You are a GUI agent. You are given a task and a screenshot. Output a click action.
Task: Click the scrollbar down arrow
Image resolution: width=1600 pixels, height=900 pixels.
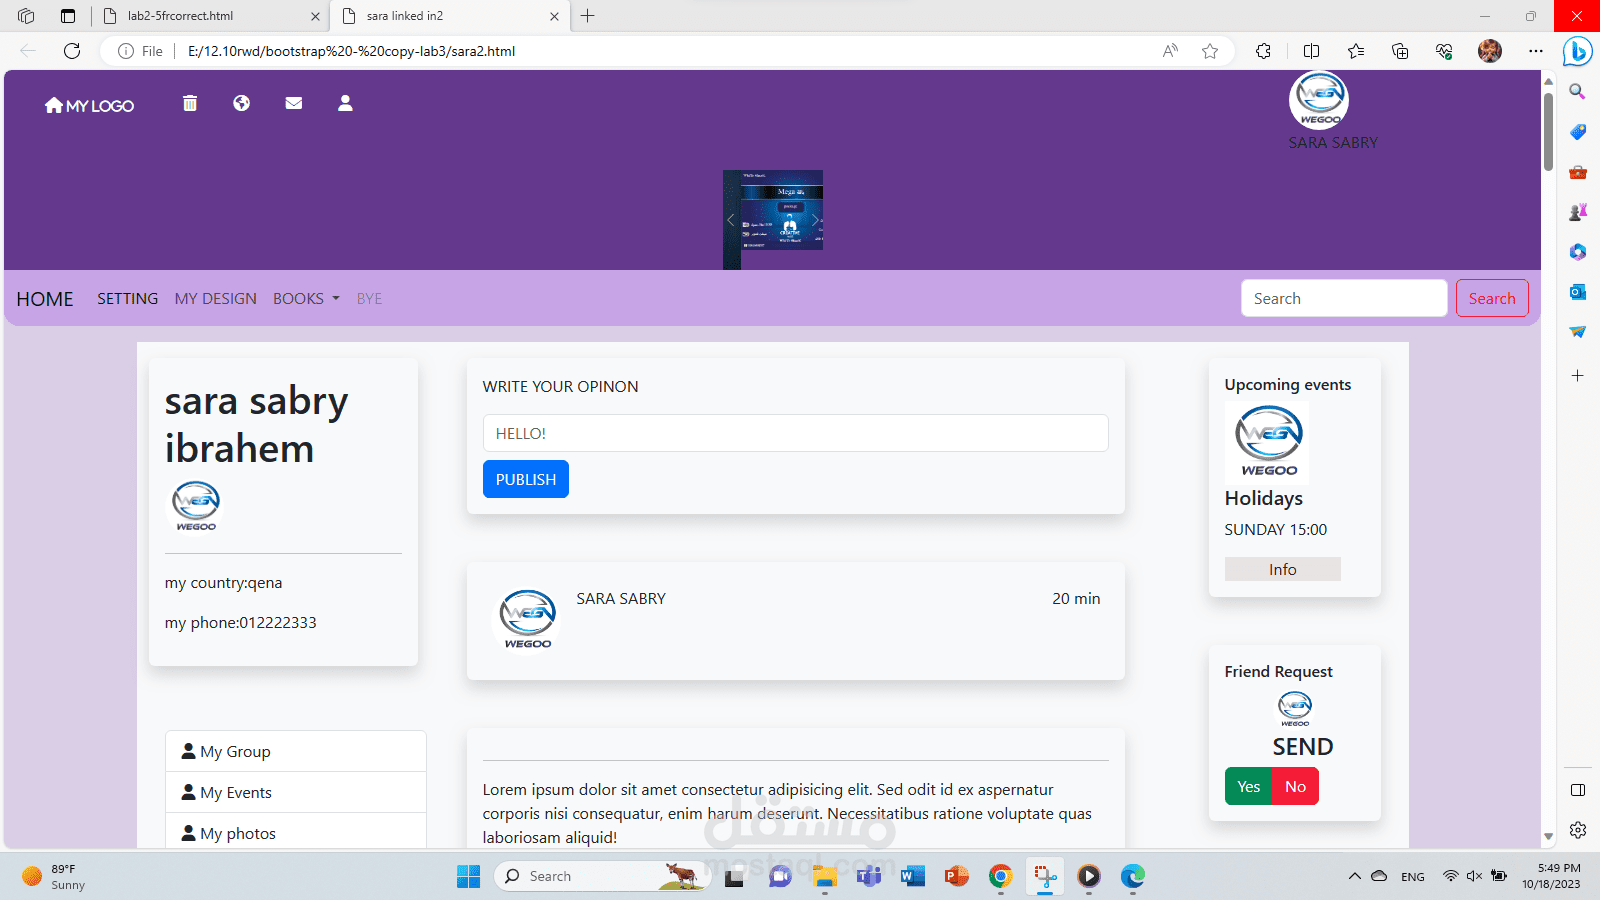coord(1548,836)
